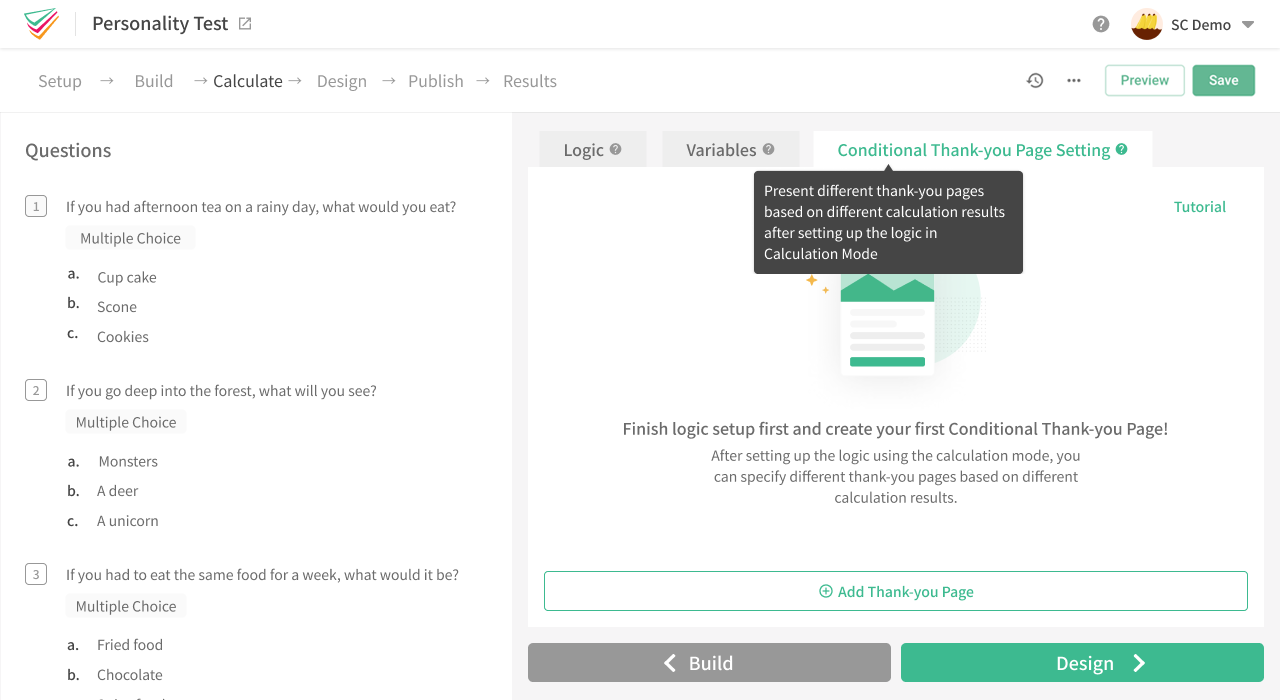Open the Tutorial link
1280x700 pixels.
(1199, 206)
